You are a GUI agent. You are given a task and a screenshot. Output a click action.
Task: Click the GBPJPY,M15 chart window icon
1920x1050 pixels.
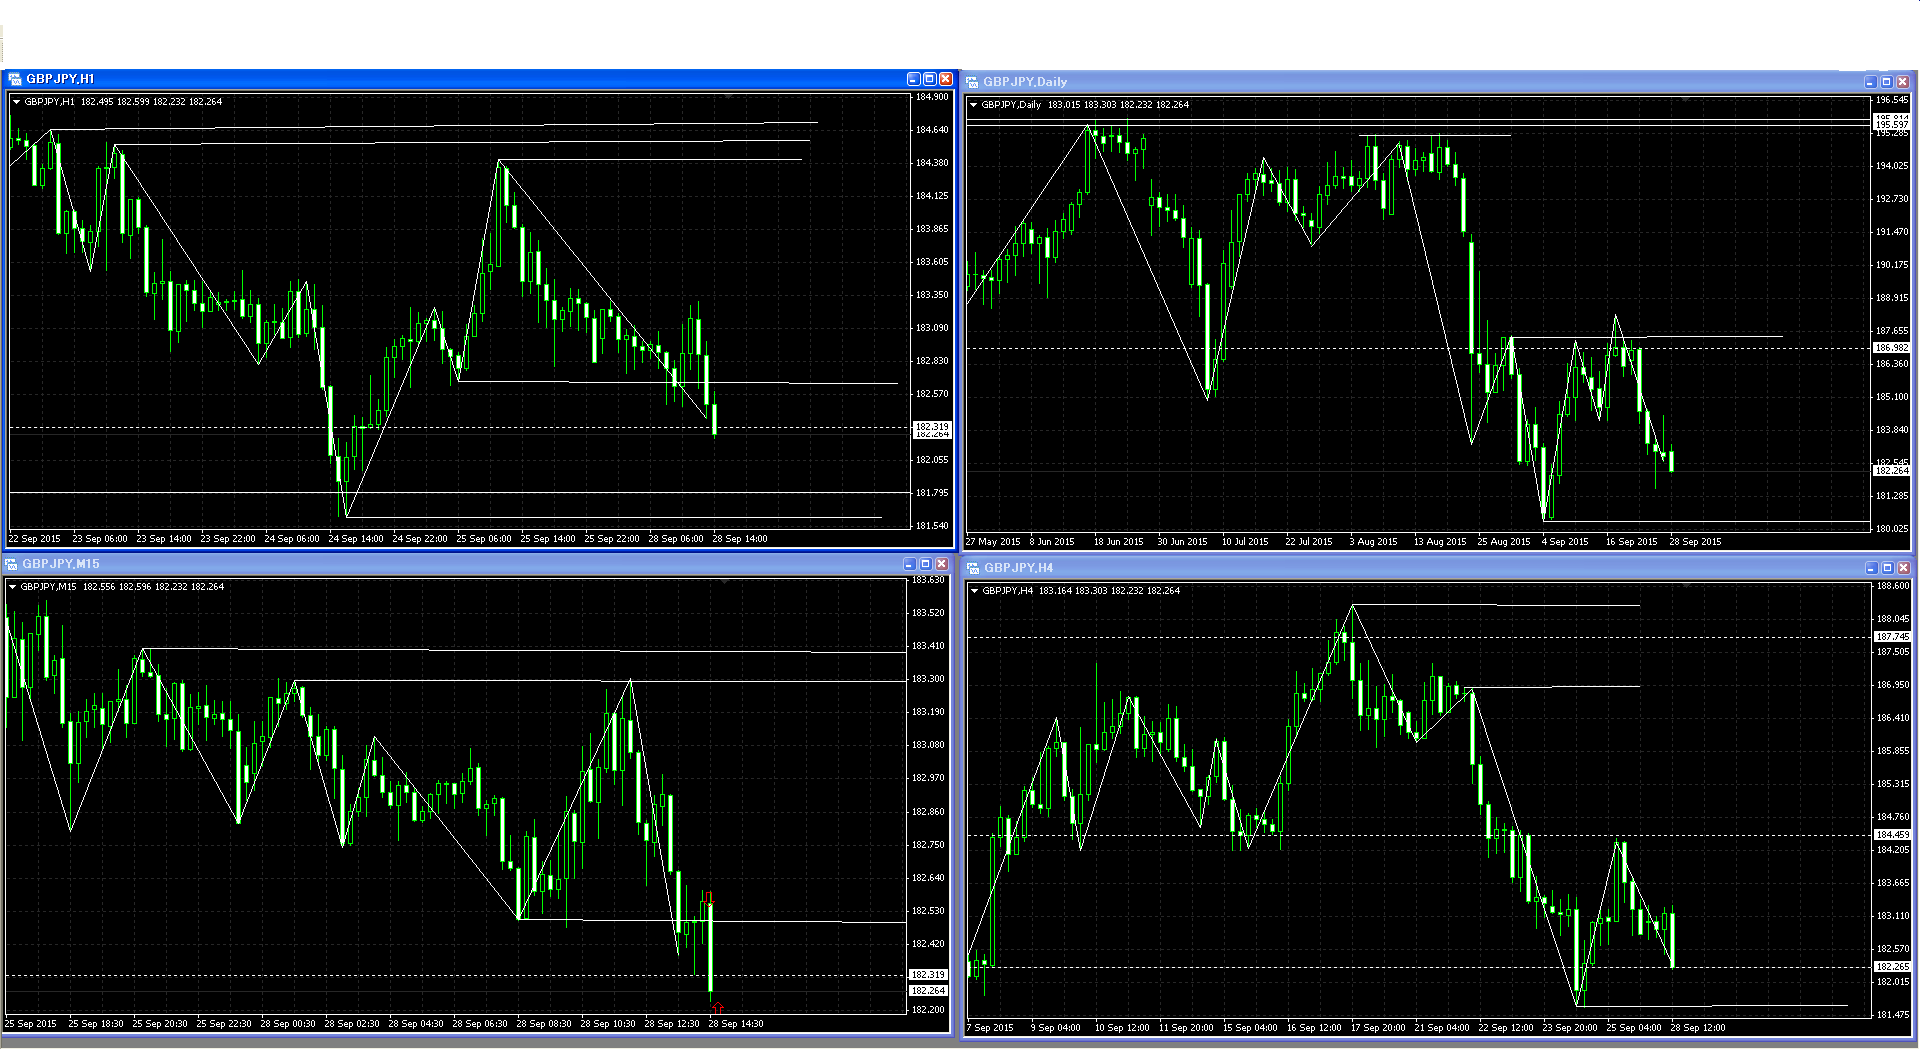tap(11, 564)
